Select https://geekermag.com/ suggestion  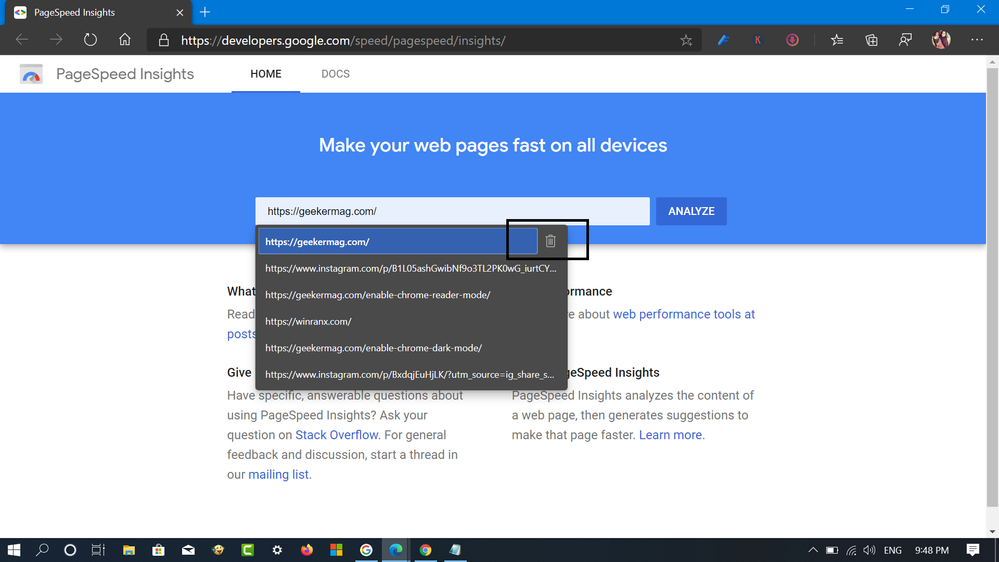pyautogui.click(x=398, y=241)
